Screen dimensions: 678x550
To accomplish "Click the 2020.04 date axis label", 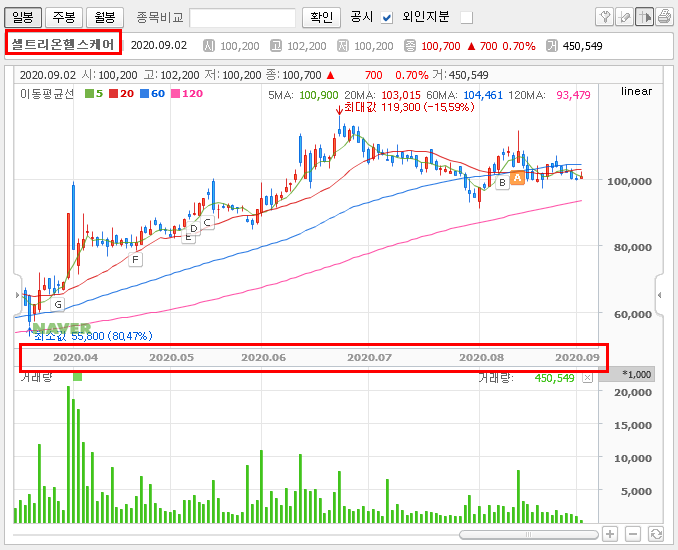I will (75, 358).
